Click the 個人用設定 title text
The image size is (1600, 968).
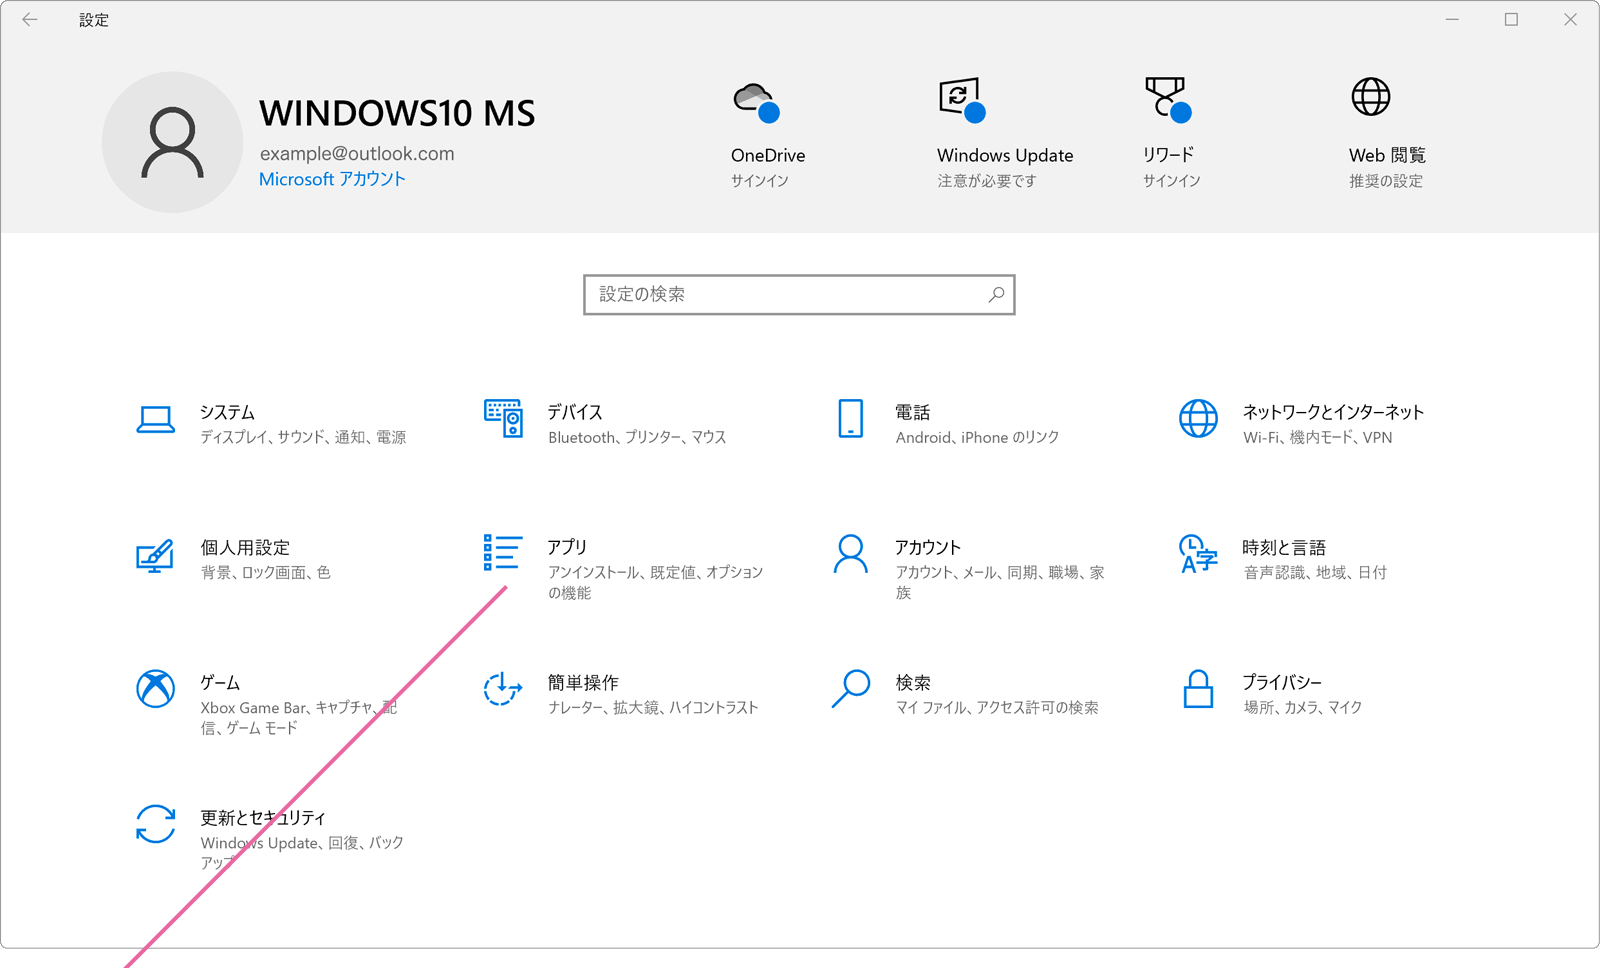pyautogui.click(x=245, y=547)
